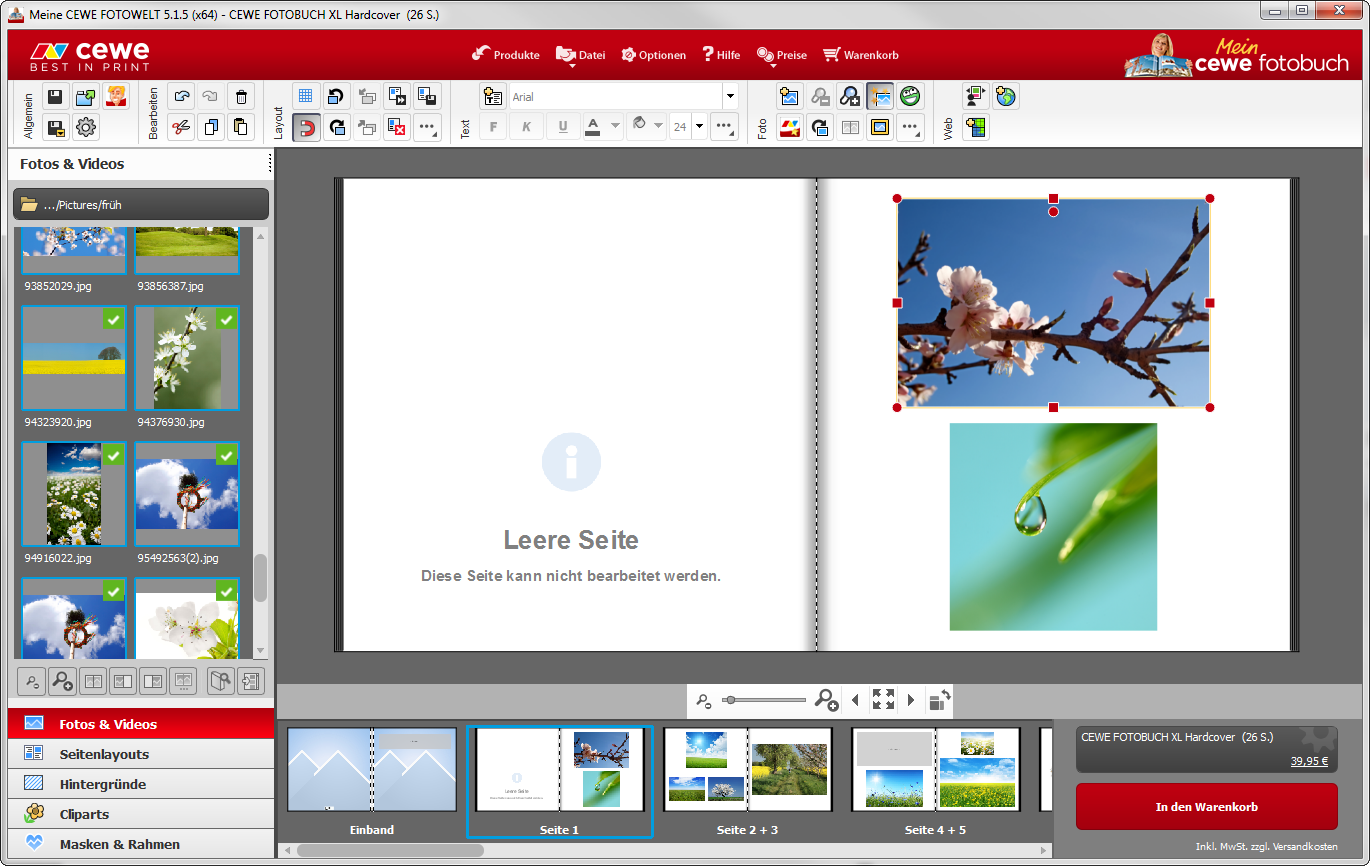Toggle the checkmark on photo 94376930.jpg

(227, 319)
